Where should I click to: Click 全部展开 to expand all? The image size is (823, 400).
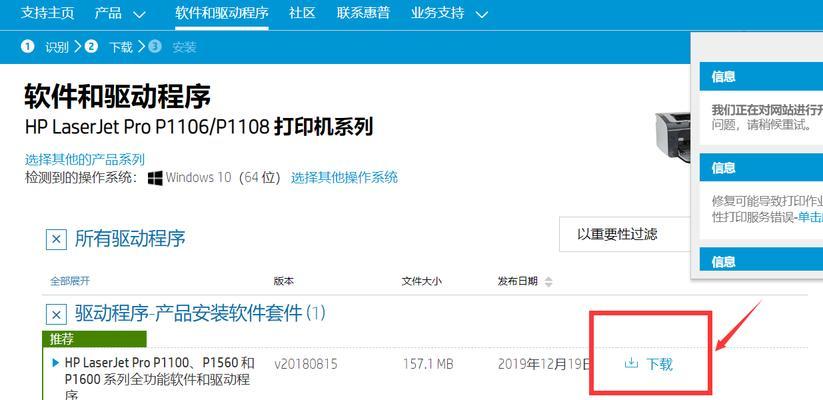click(70, 281)
